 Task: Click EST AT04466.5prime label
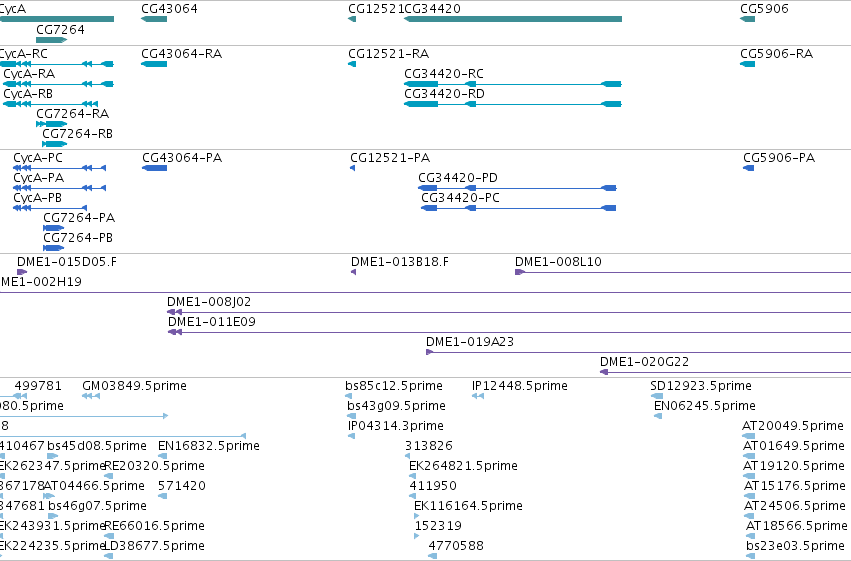point(94,486)
